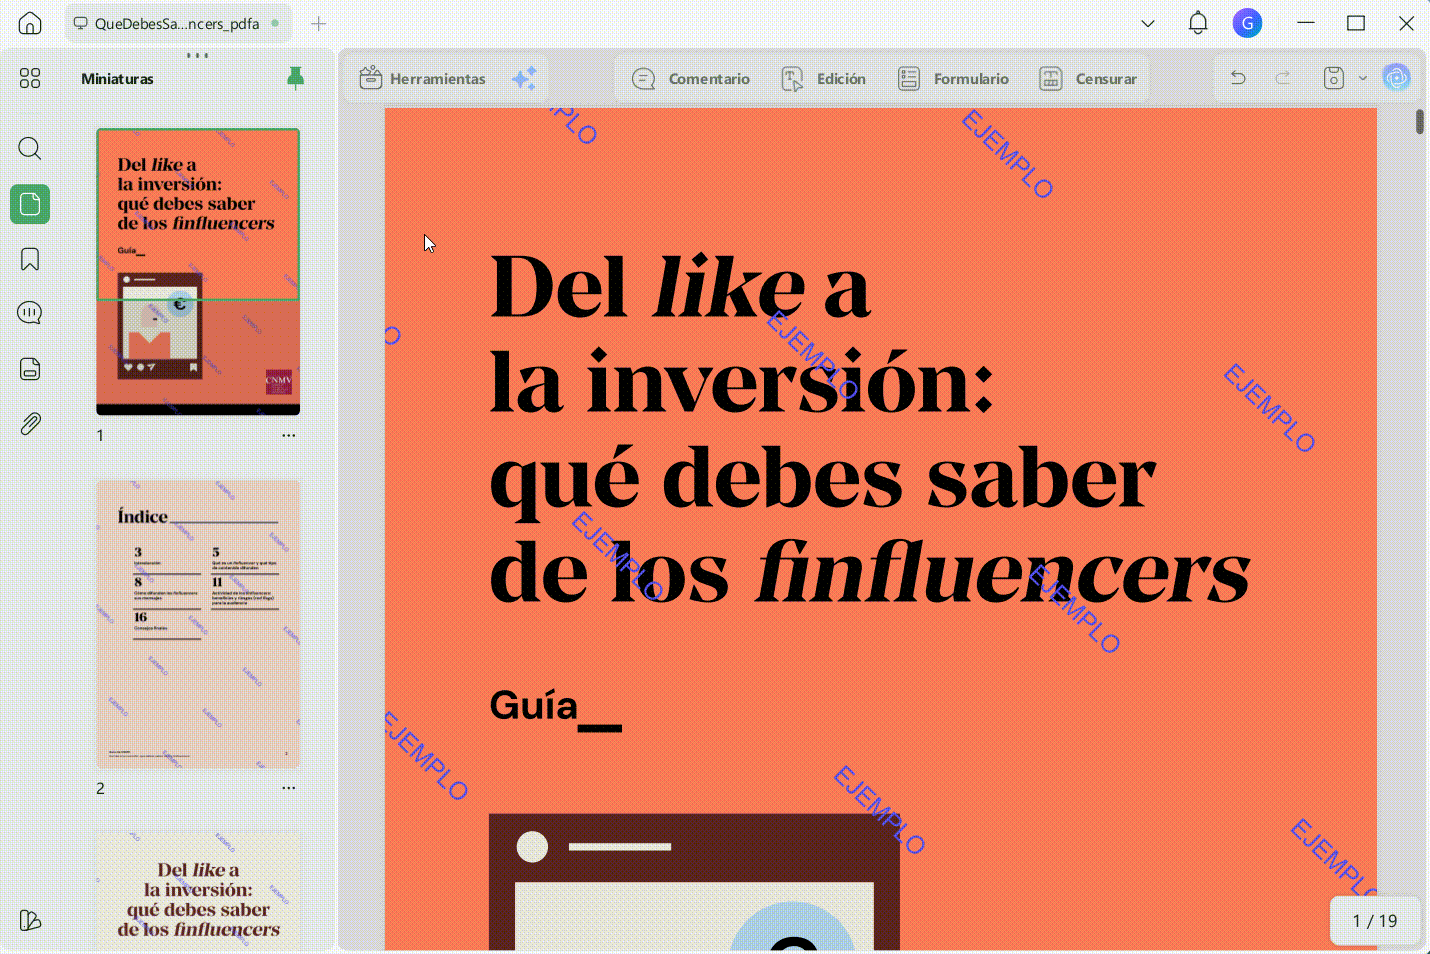Expand the tab list chevron
The width and height of the screenshot is (1430, 954).
pyautogui.click(x=1148, y=23)
